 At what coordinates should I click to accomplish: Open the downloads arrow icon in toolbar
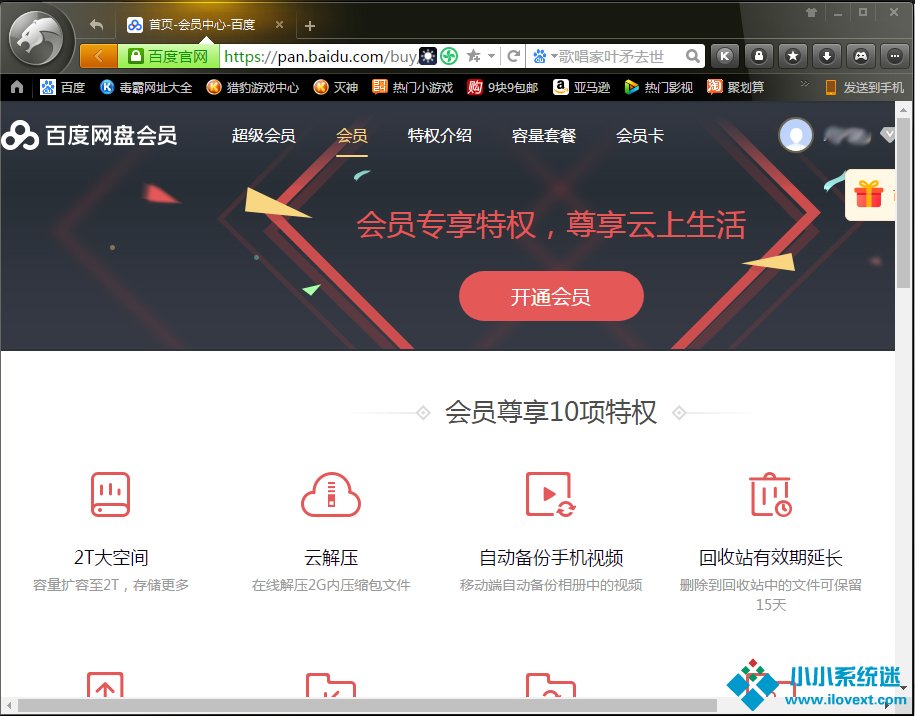[826, 56]
